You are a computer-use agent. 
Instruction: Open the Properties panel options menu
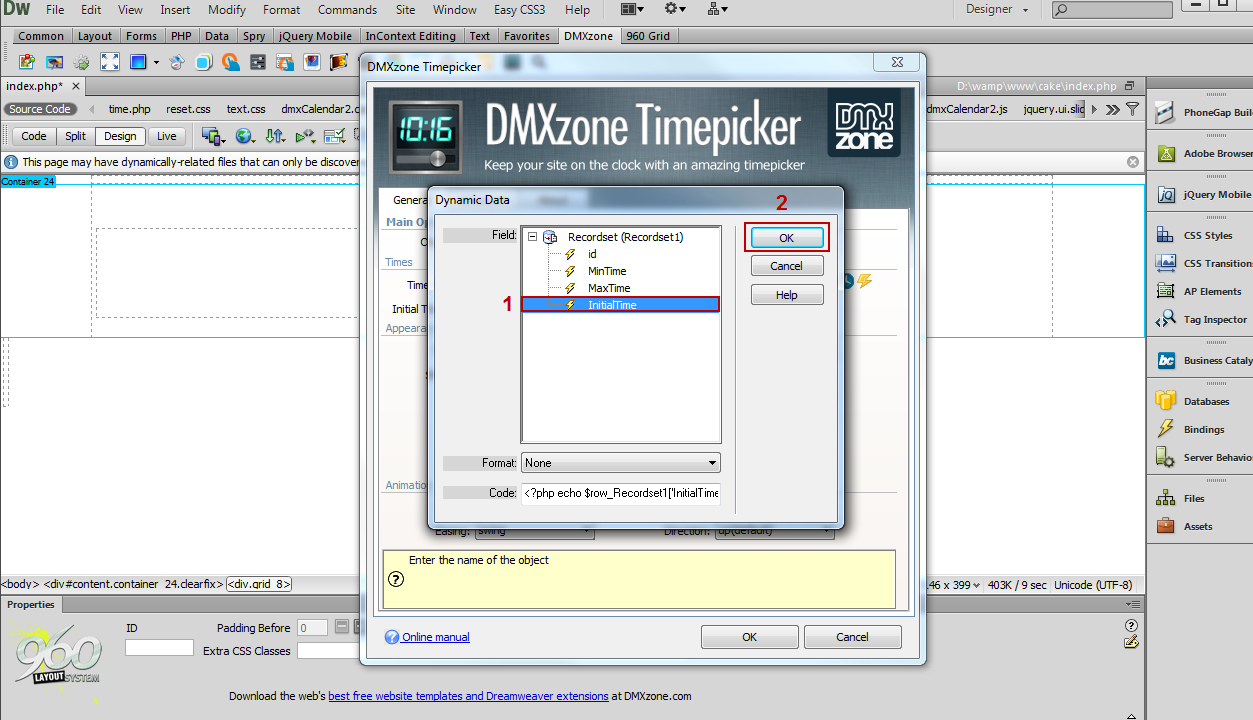point(1131,604)
